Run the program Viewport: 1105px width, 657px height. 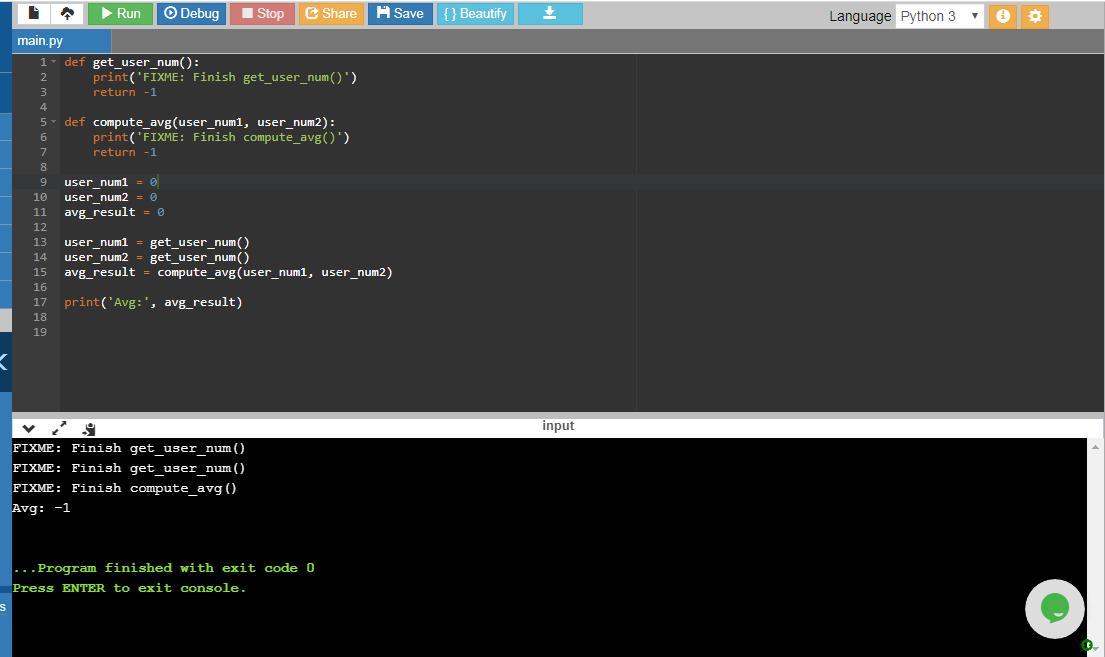pyautogui.click(x=119, y=13)
